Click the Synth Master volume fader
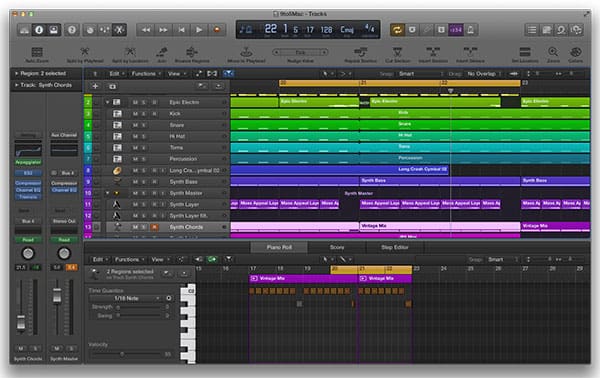The image size is (600, 378). (57, 296)
